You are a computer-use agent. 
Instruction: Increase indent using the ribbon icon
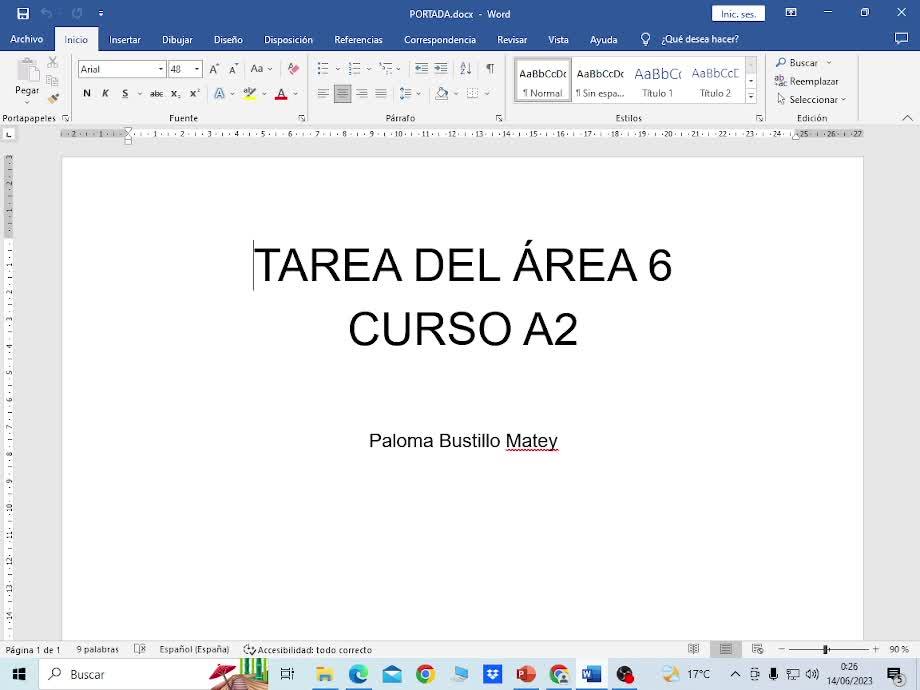pyautogui.click(x=441, y=69)
